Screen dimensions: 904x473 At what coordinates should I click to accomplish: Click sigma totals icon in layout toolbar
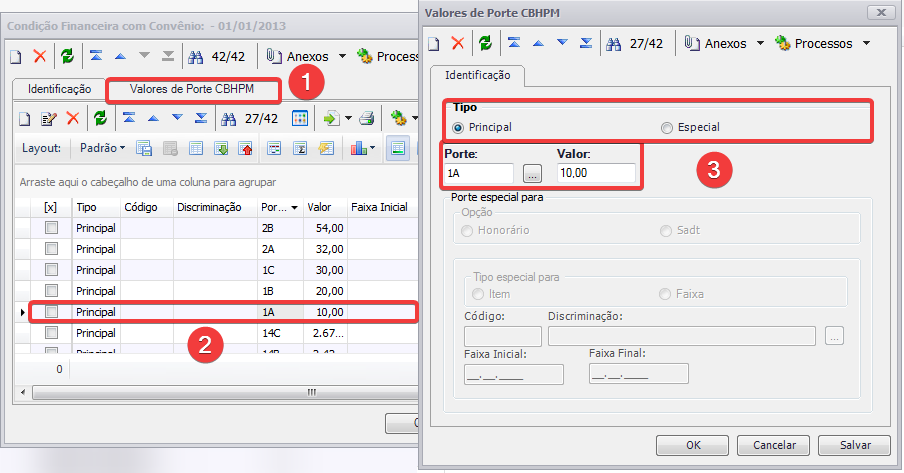point(300,148)
